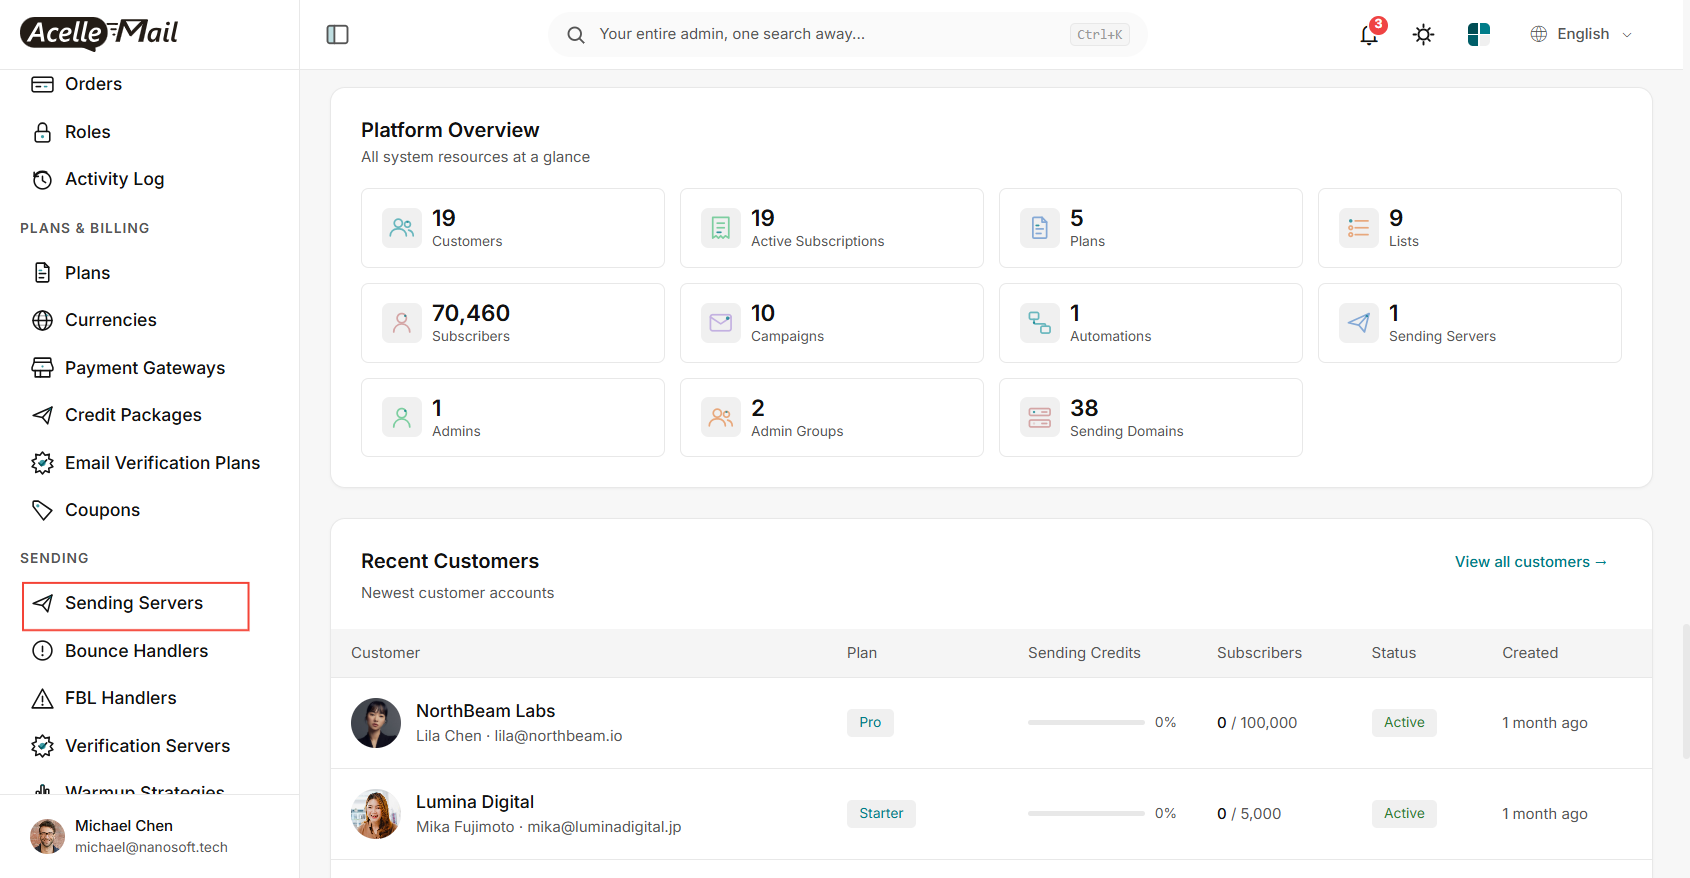
Task: Focus the admin search field
Action: coord(848,34)
